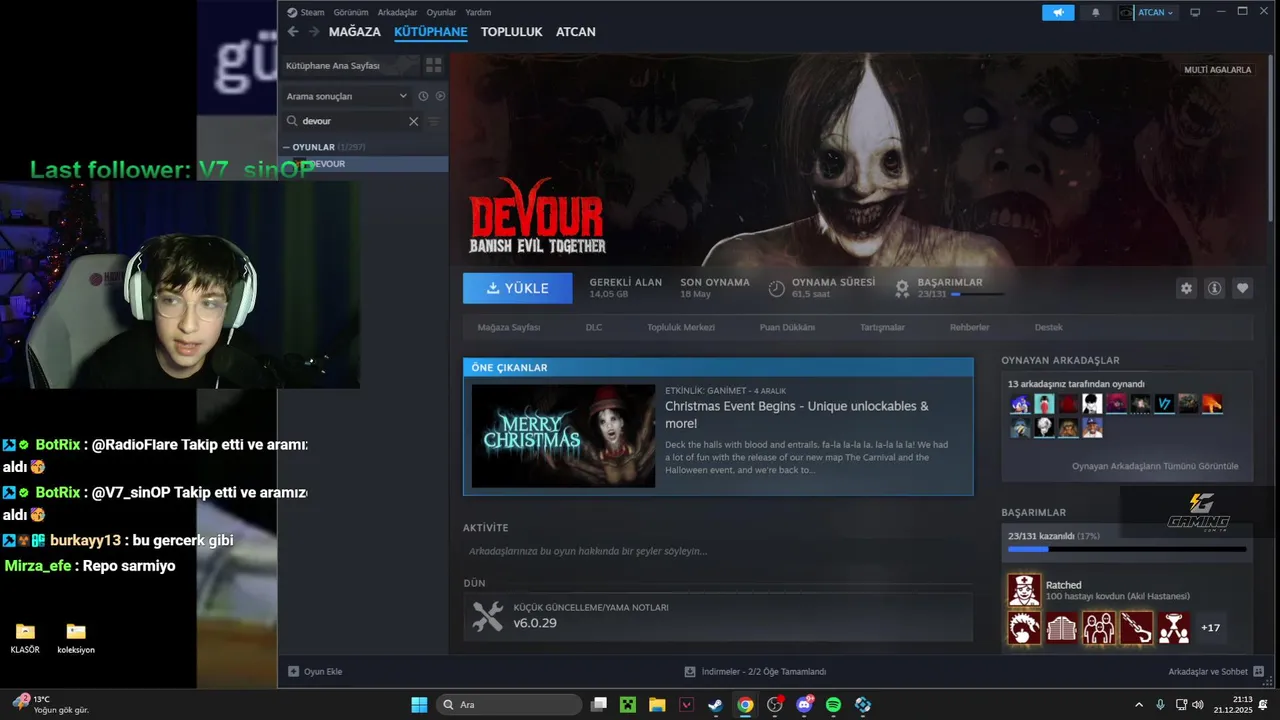
Task: Open the Yardım menu
Action: pos(478,12)
